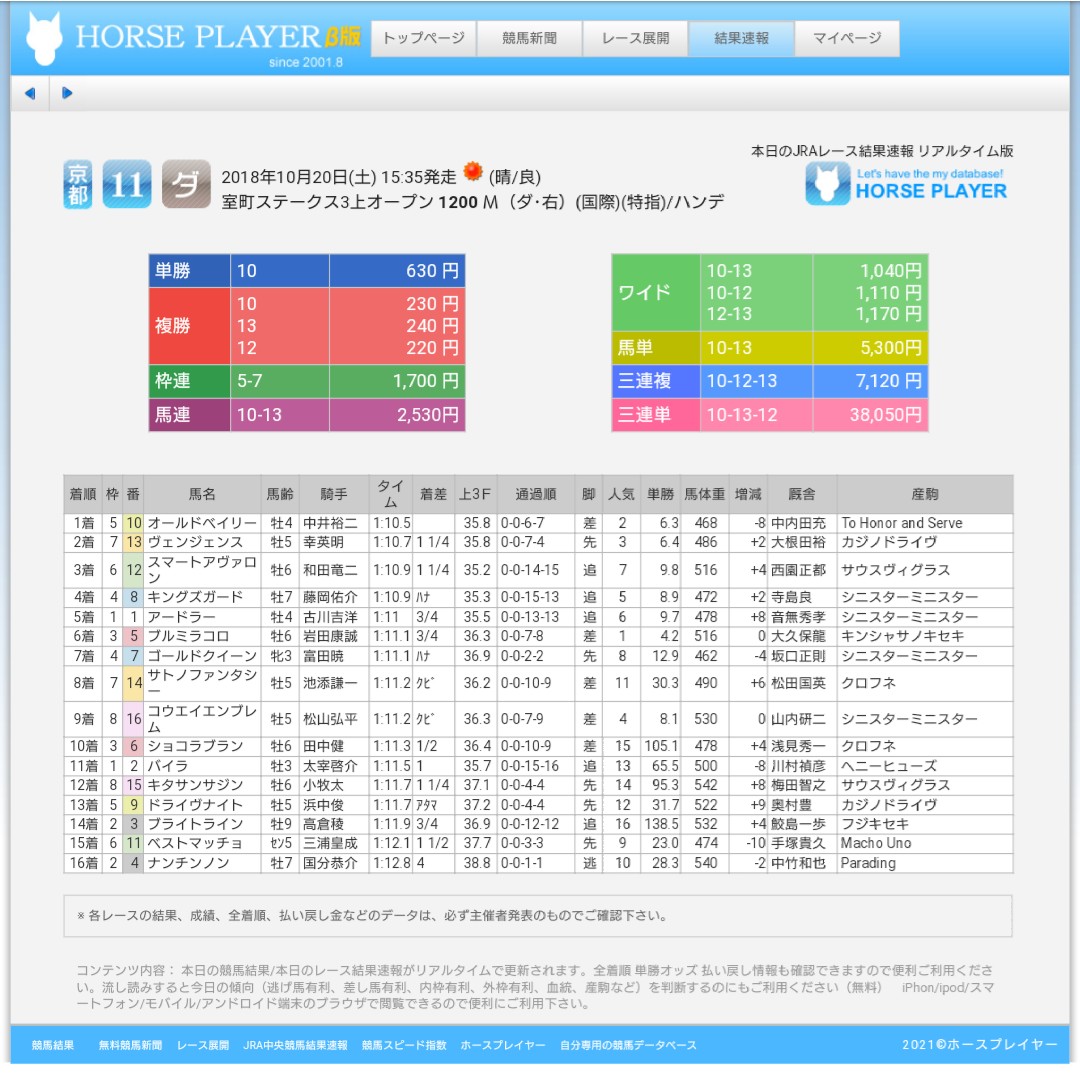Click horse name ブルミラコロ
This screenshot has width=1080, height=1074.
187,637
